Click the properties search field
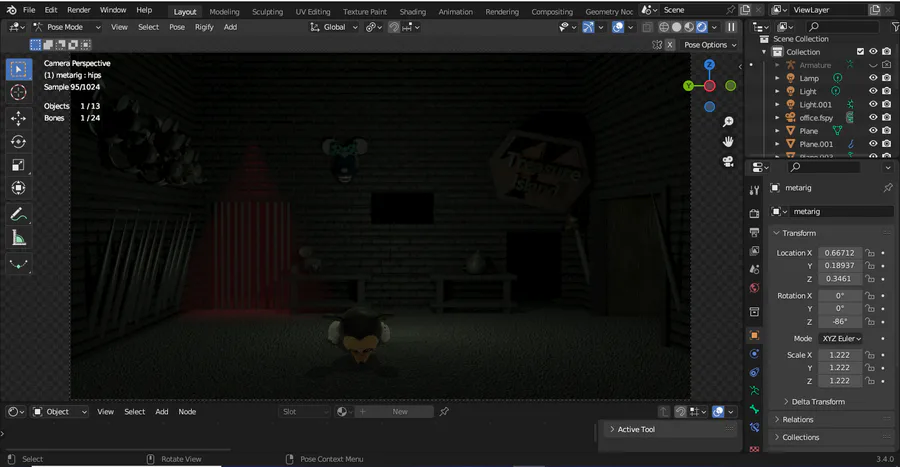900x467 pixels. 822,167
